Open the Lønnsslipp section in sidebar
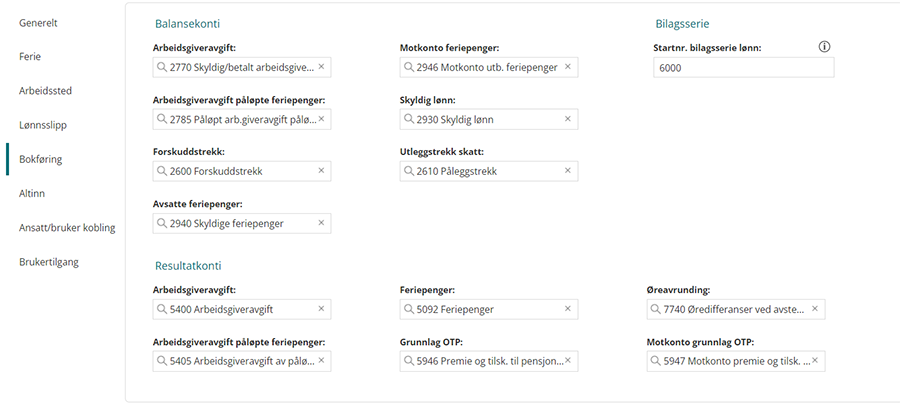The image size is (900, 403). click(43, 125)
